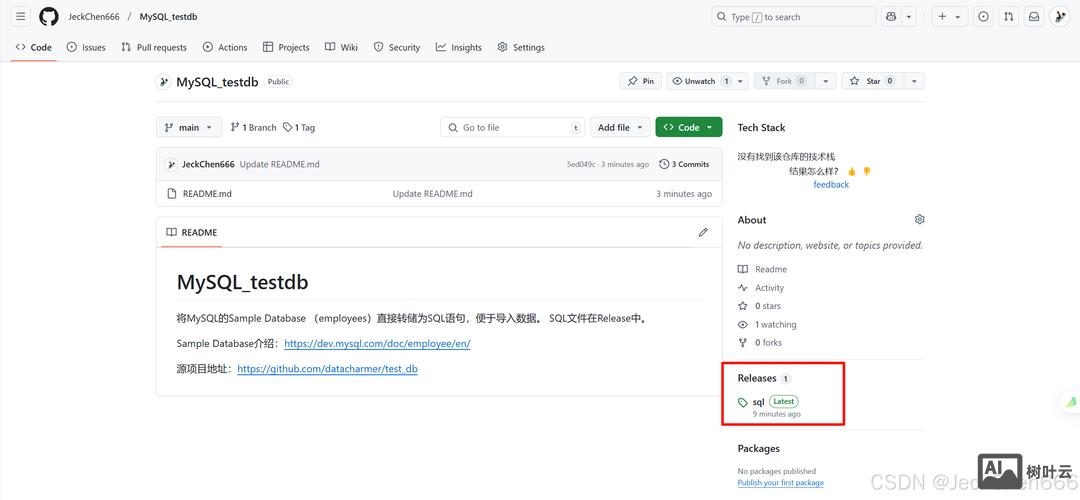Open green leaf extension icon at right edge

click(x=1070, y=402)
